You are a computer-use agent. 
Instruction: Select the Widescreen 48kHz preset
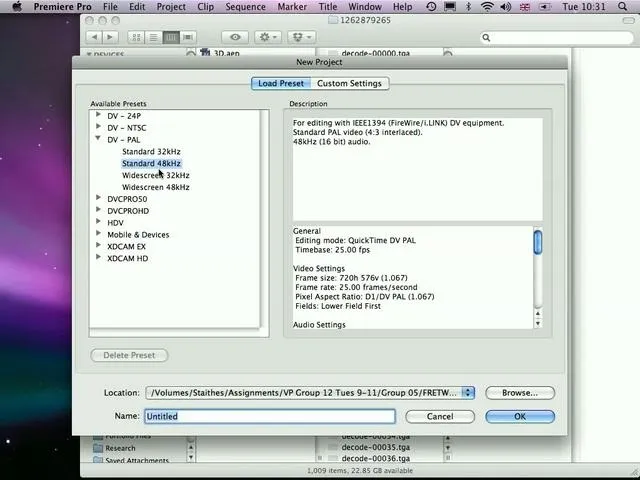click(x=156, y=187)
